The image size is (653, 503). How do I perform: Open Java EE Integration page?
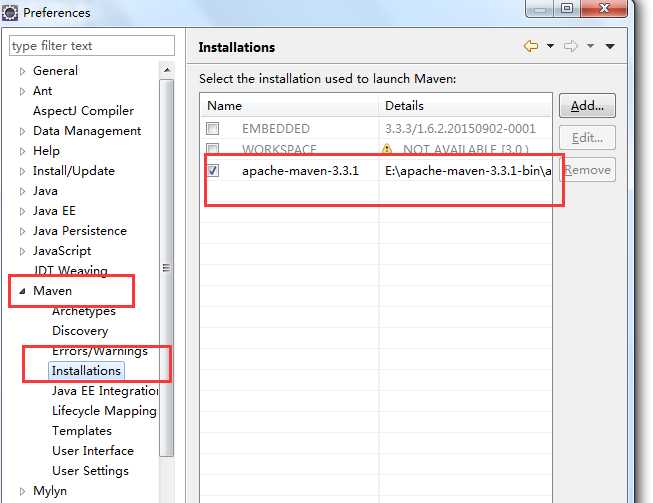(105, 391)
